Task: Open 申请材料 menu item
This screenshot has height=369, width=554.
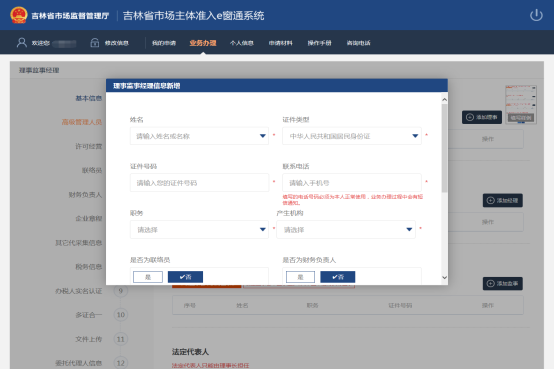Action: tap(281, 43)
